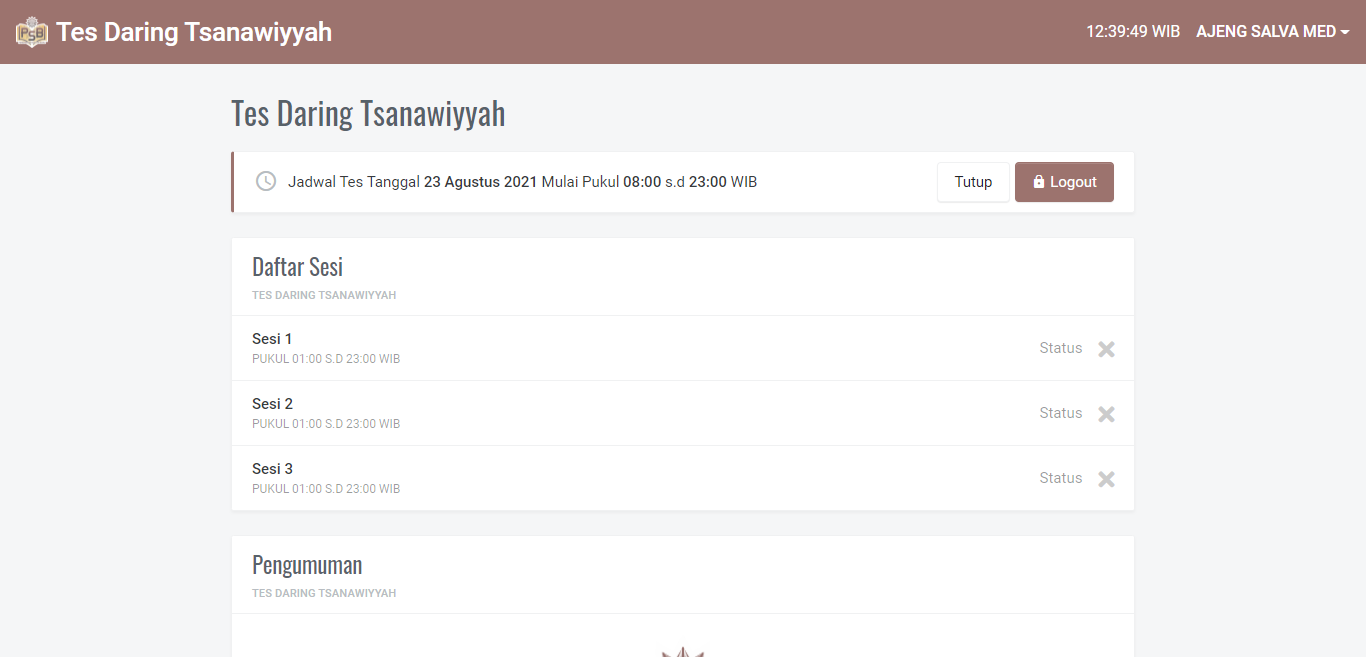Viewport: 1366px width, 657px height.
Task: Click the padlock icon on the Logout button
Action: [x=1039, y=182]
